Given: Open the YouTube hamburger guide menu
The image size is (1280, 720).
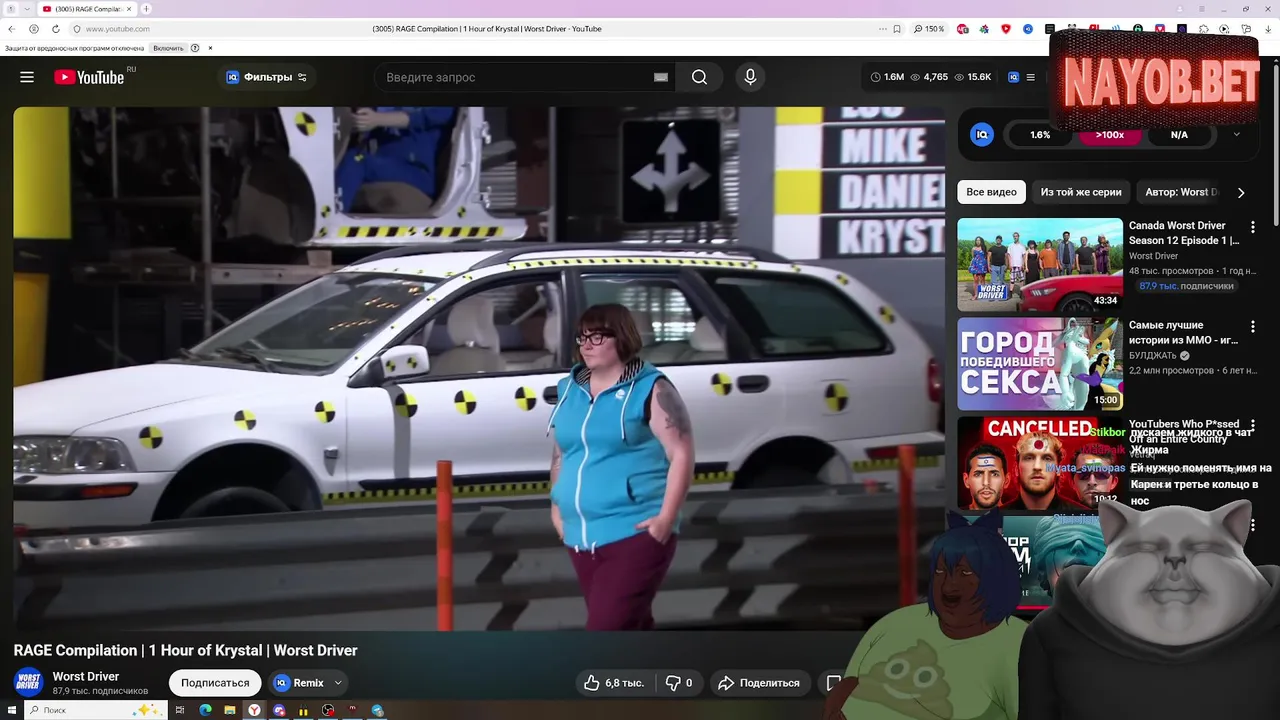Looking at the screenshot, I should (27, 77).
